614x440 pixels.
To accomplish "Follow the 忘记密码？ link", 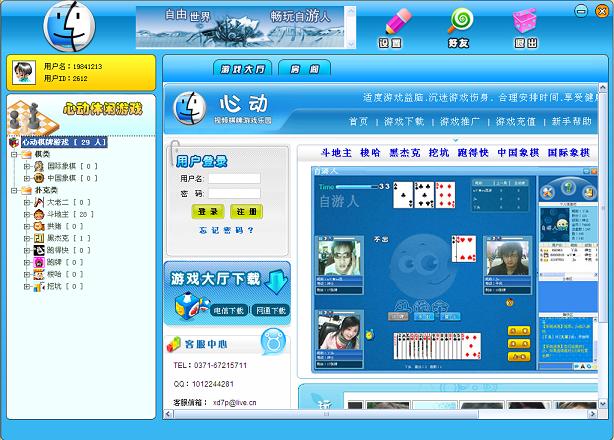I will pos(227,231).
